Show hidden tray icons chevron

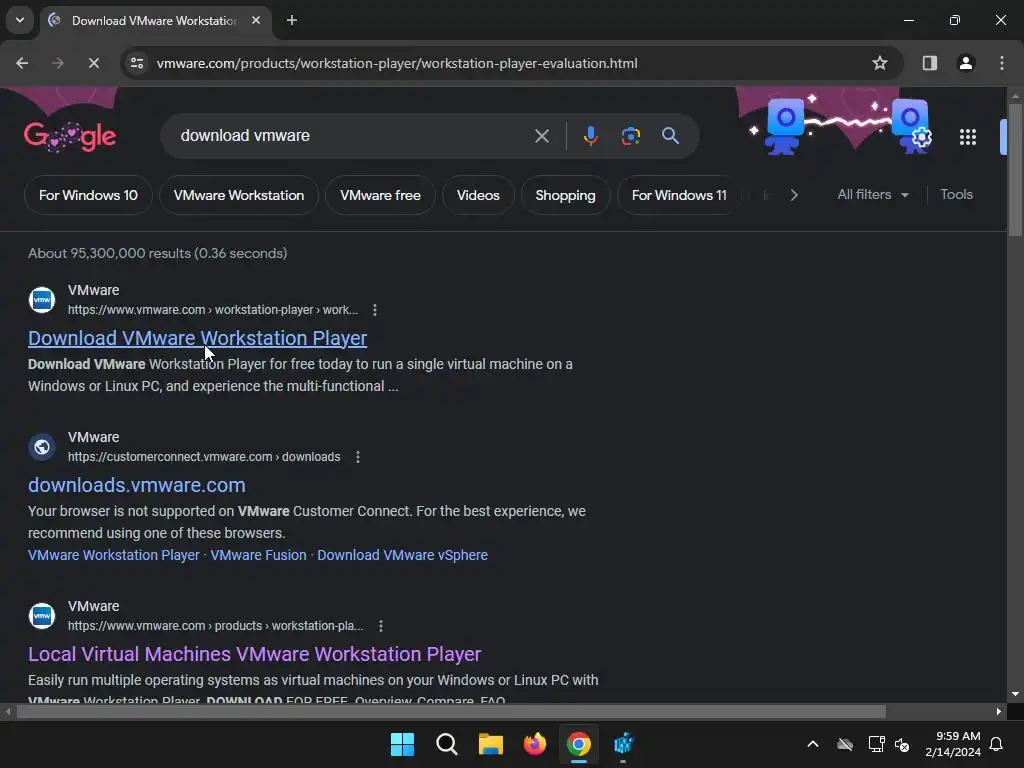(812, 744)
